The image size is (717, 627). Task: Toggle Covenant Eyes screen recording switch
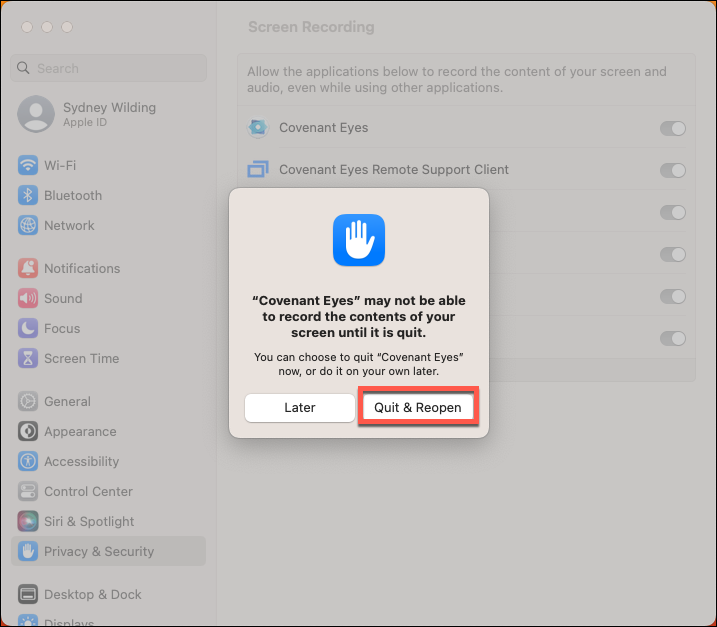pyautogui.click(x=673, y=129)
